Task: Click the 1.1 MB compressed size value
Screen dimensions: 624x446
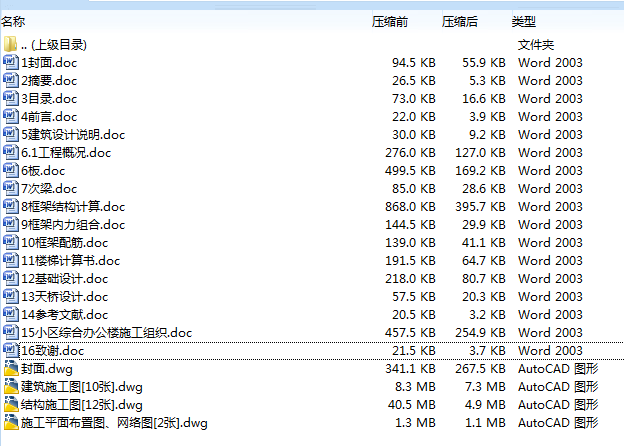Action: pos(486,423)
